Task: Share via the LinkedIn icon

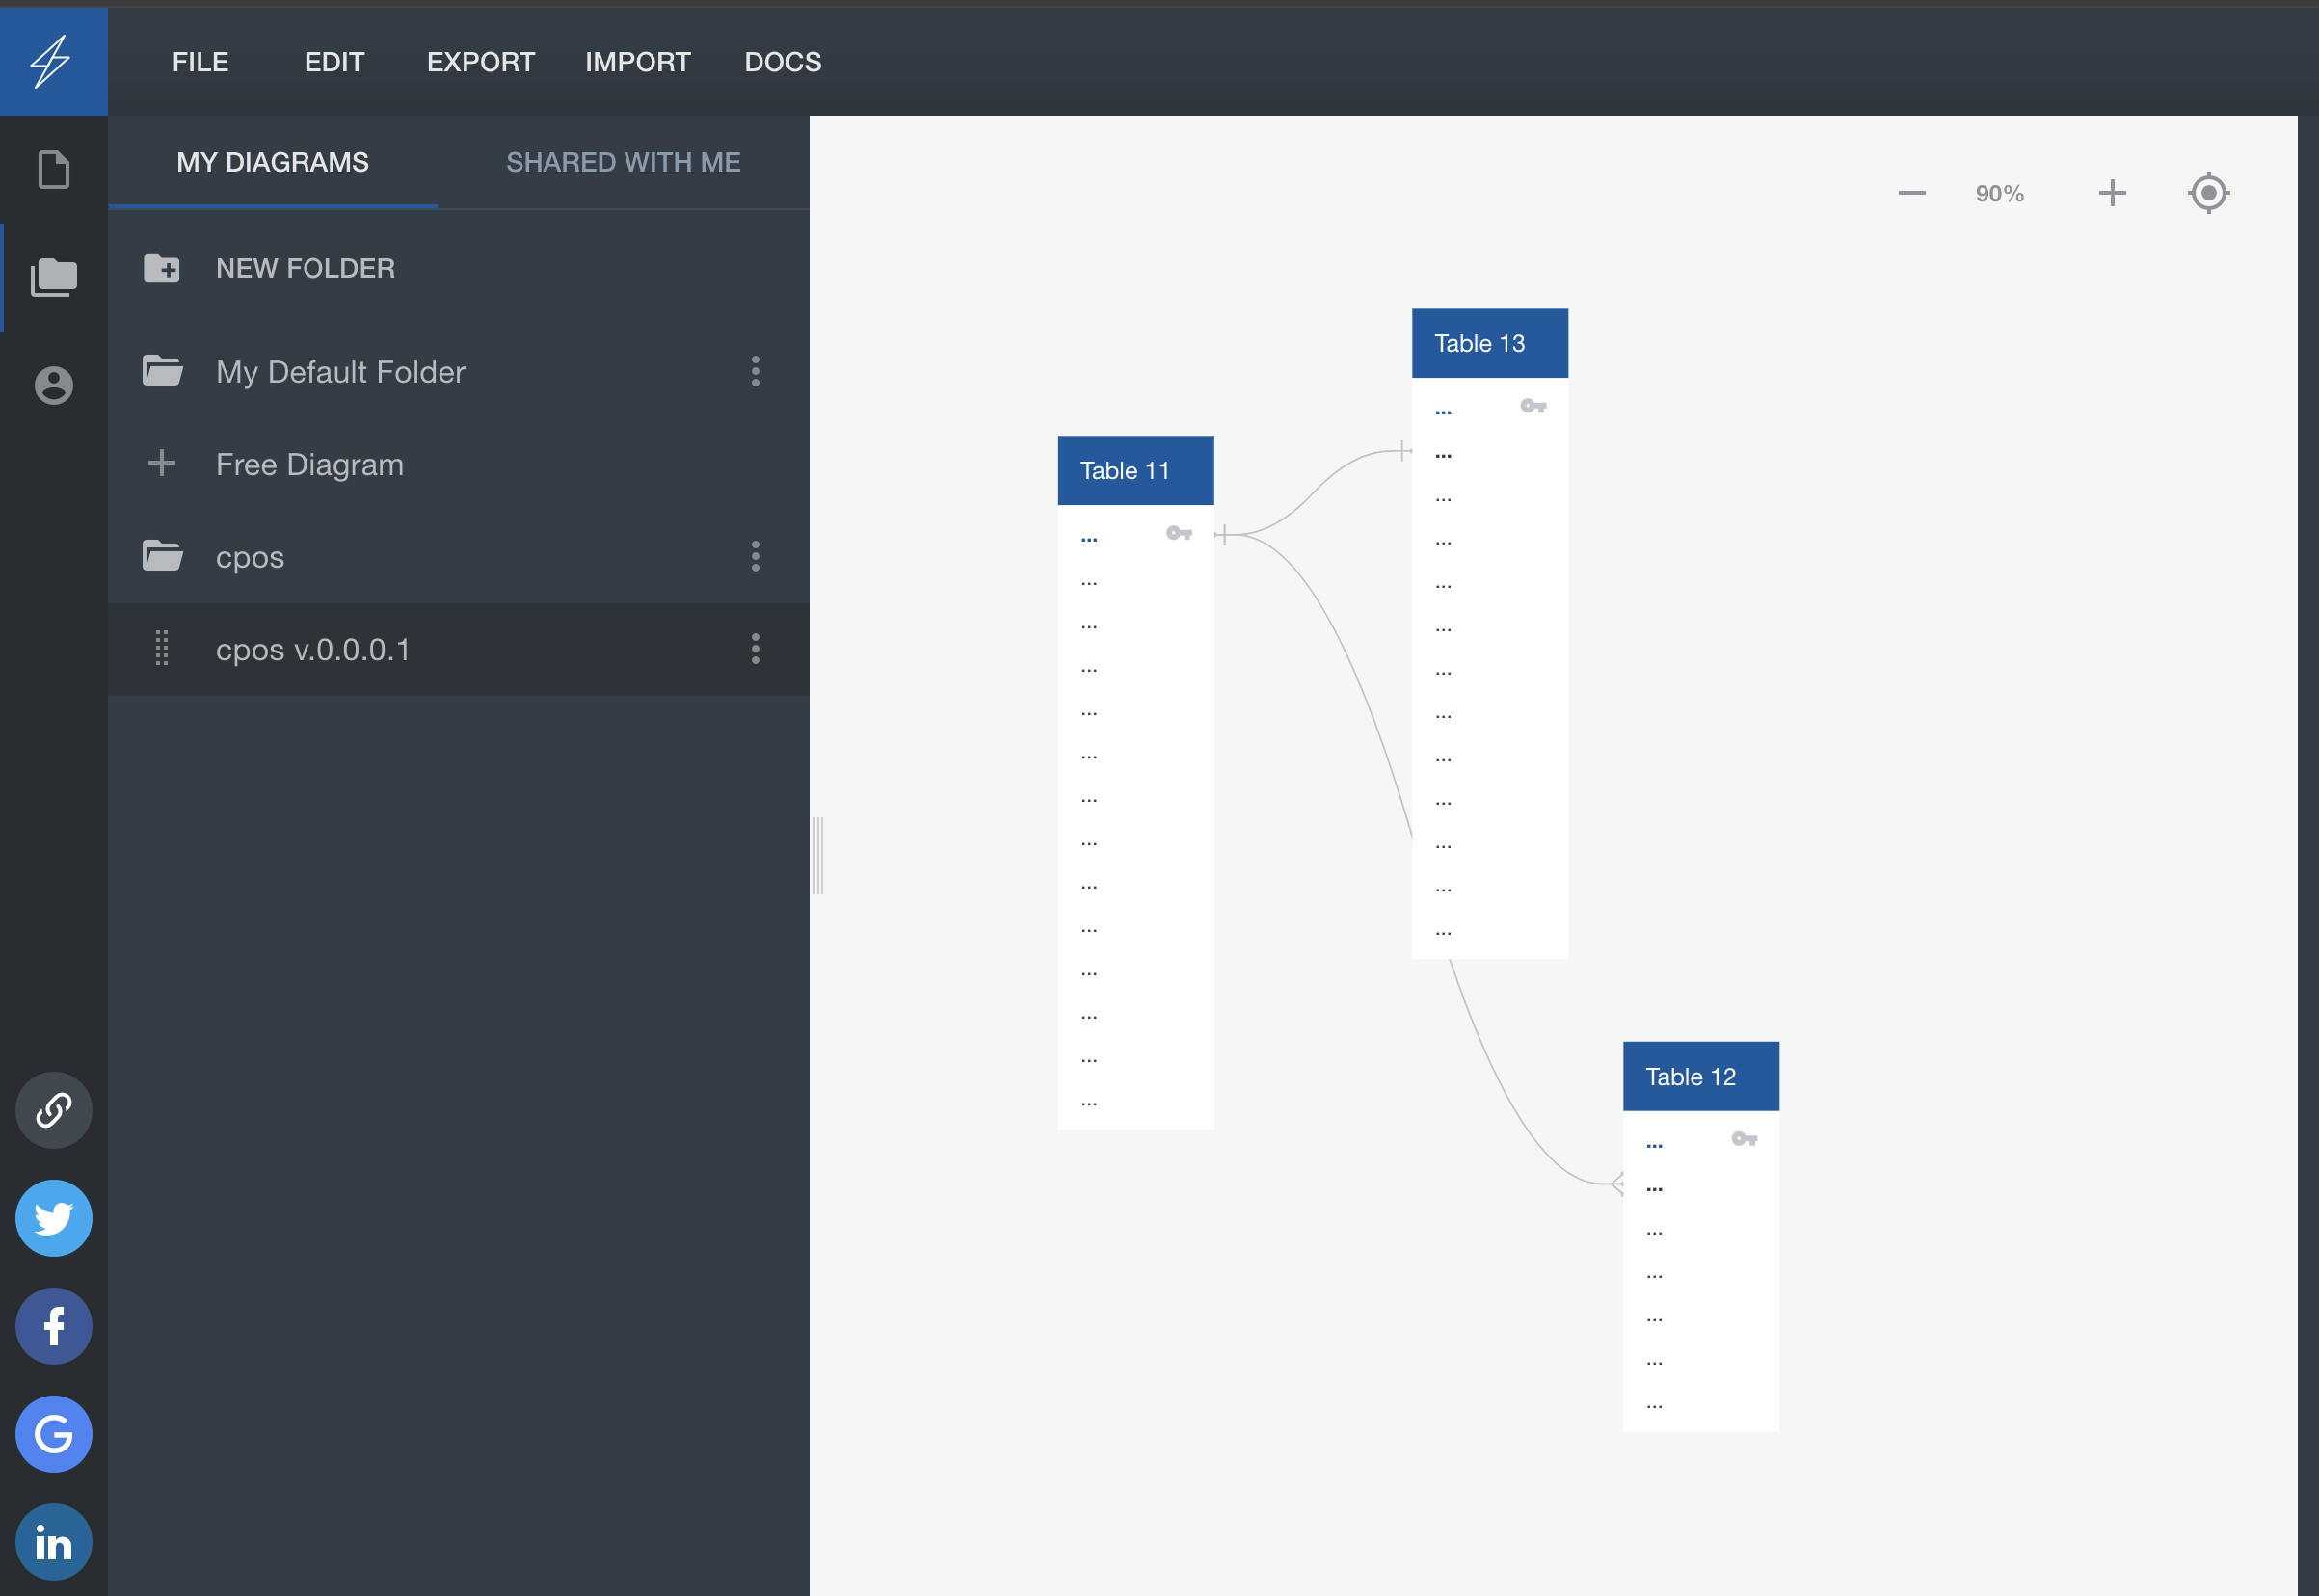Action: pos(54,1542)
